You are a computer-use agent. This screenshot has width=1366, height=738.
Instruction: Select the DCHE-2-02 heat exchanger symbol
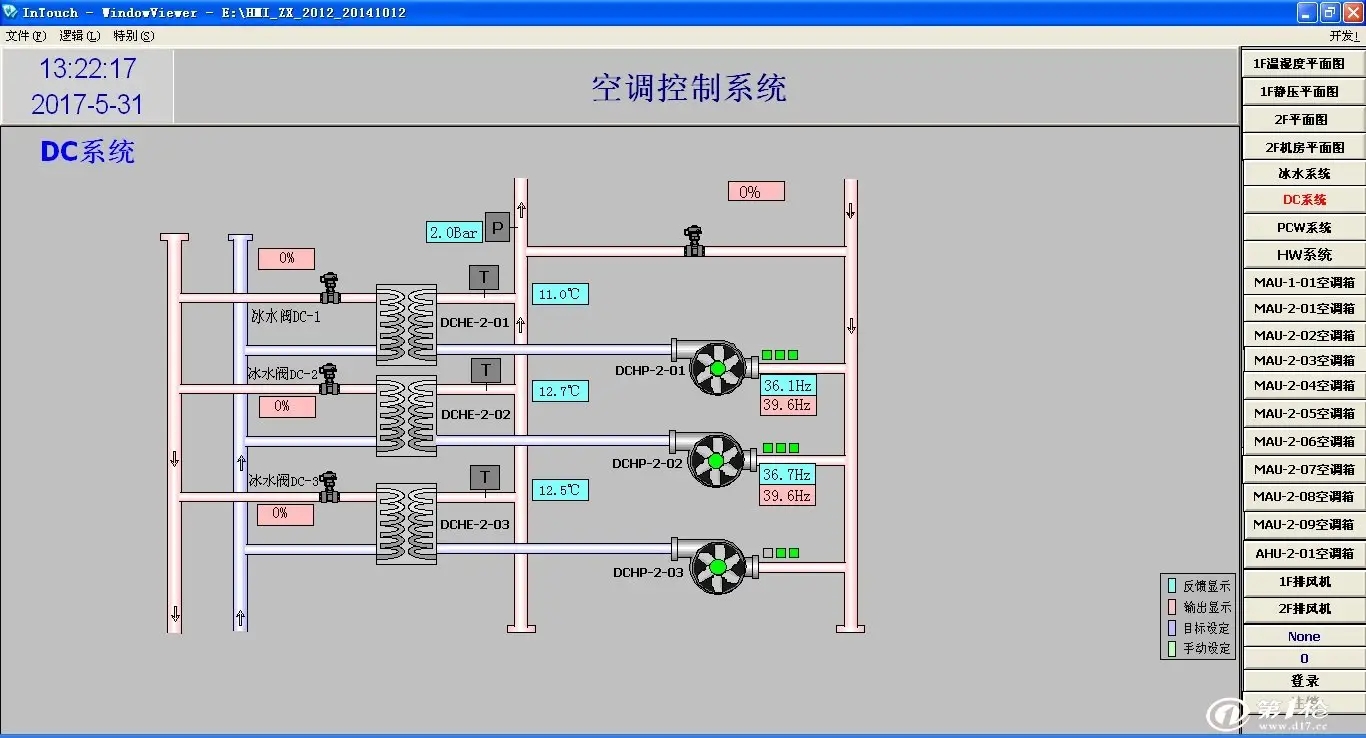coord(406,415)
